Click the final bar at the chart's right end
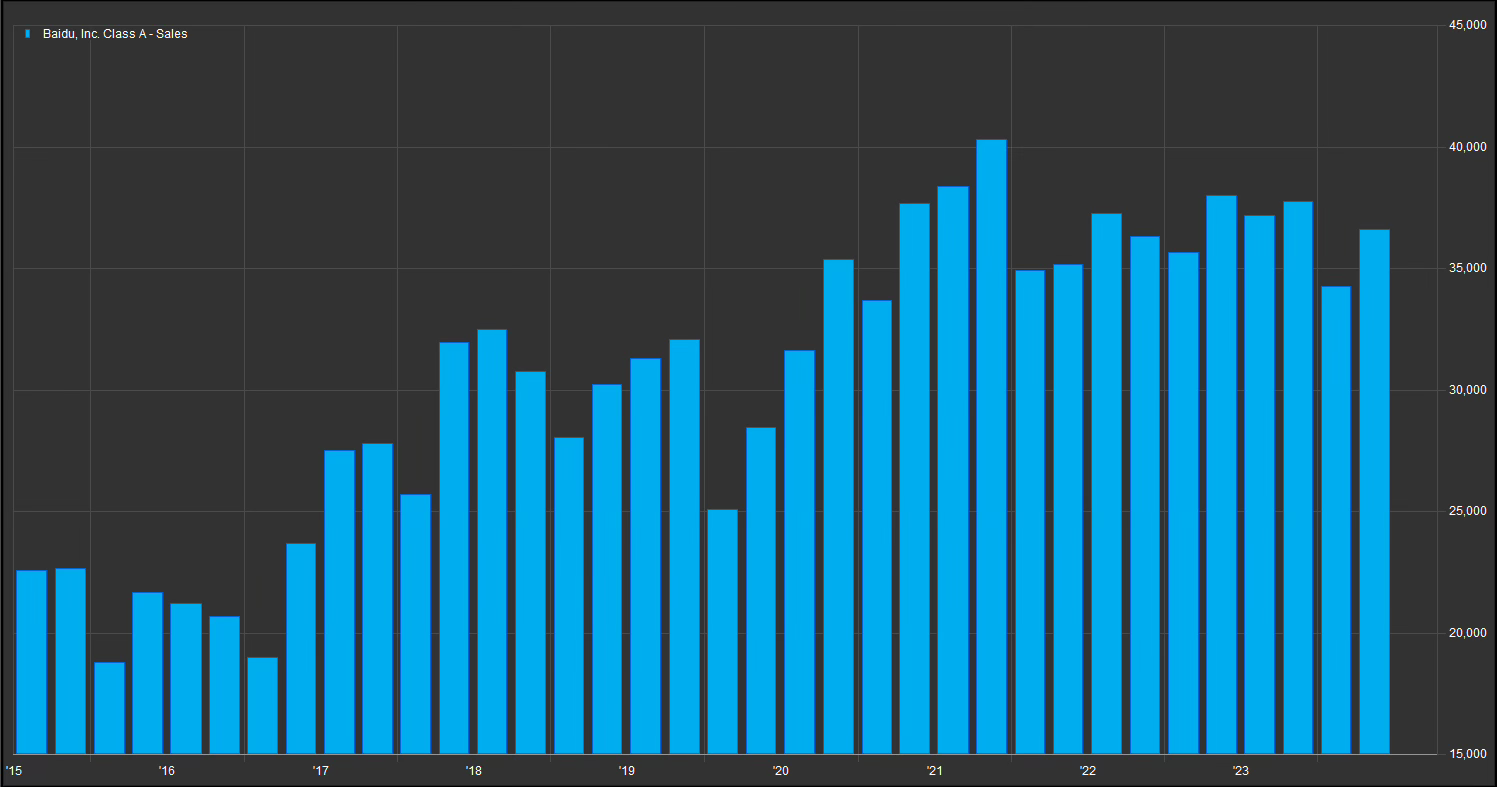Viewport: 1497px width, 787px height. coord(1374,491)
